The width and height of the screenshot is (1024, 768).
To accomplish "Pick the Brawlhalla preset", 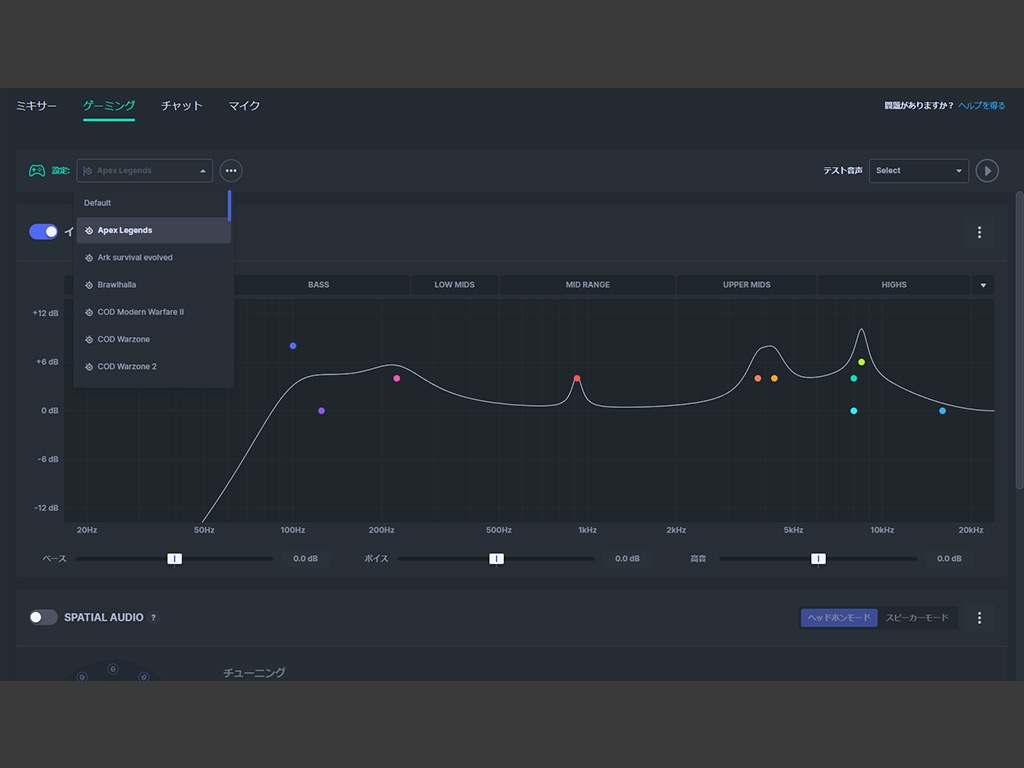I will pyautogui.click(x=153, y=285).
